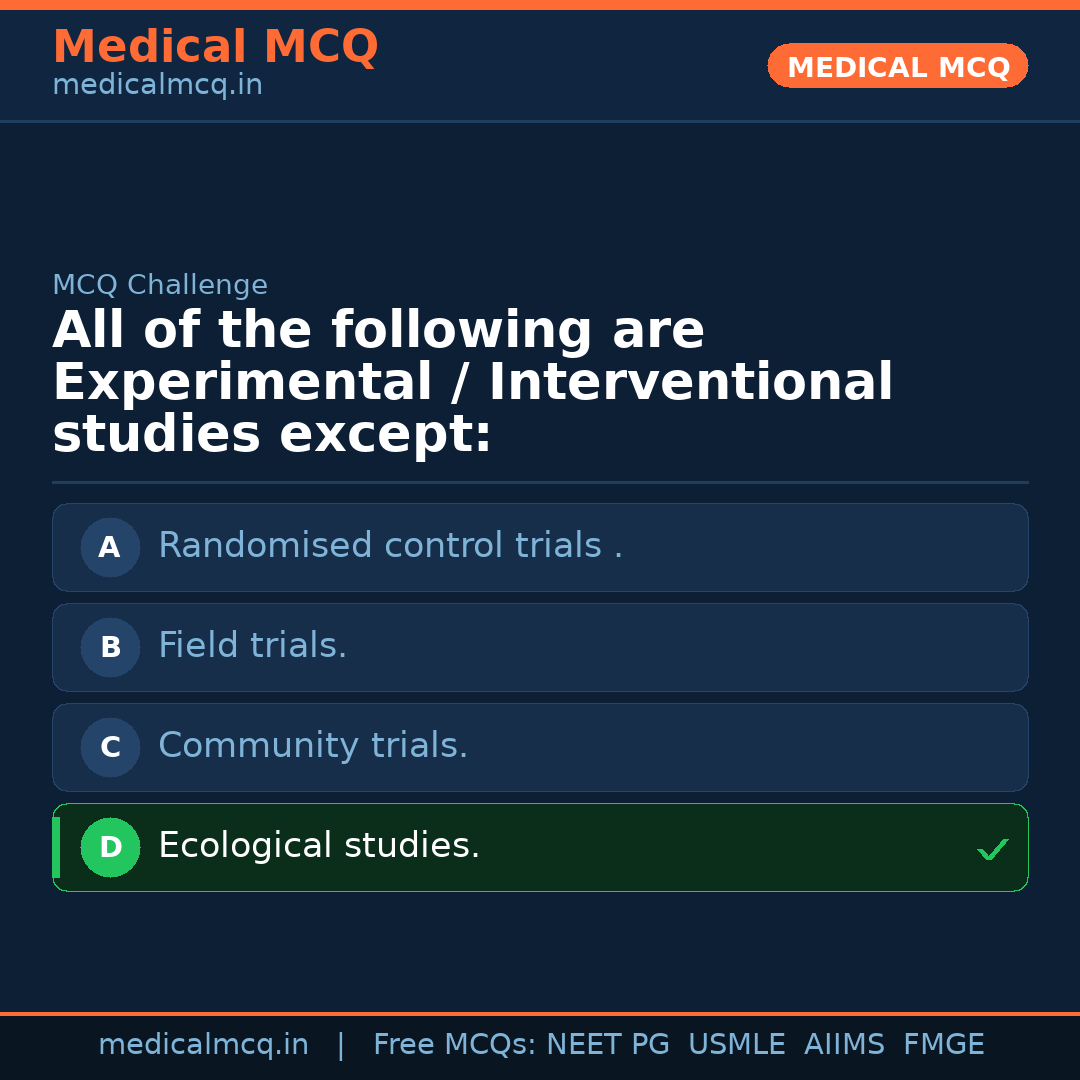Choose the "Field trials." answer text

point(253,646)
